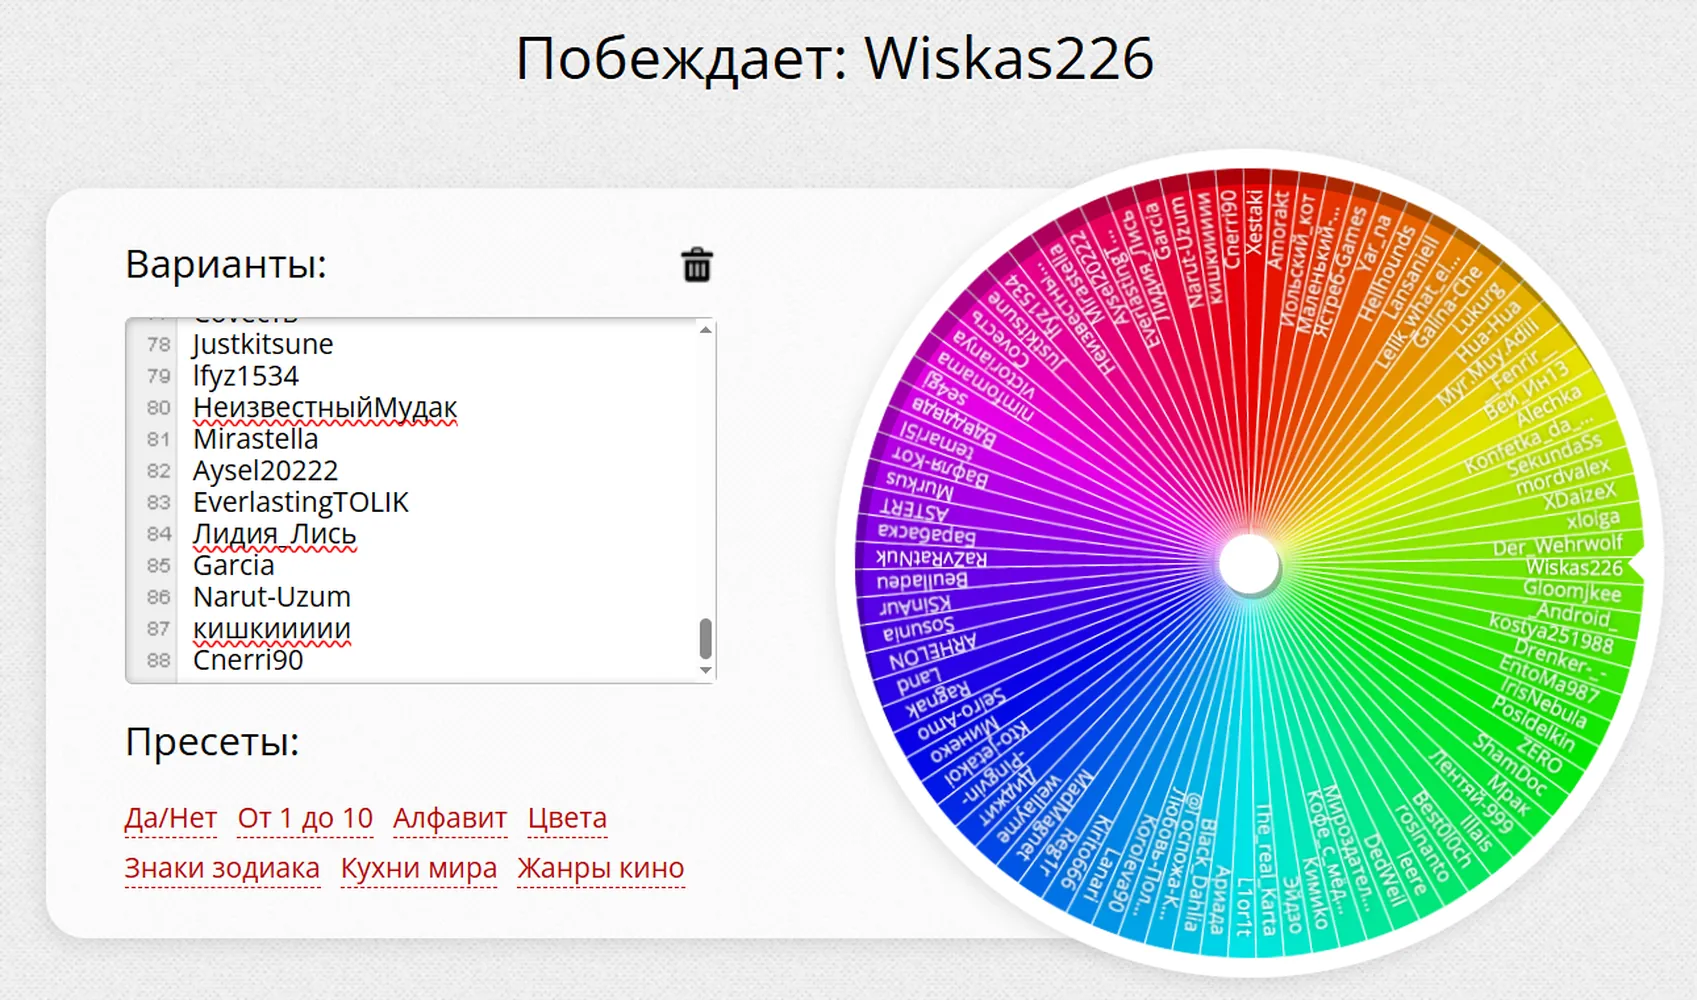Viewport: 1697px width, 1000px height.
Task: Place cursor on line Cnerri90
Action: pos(248,660)
